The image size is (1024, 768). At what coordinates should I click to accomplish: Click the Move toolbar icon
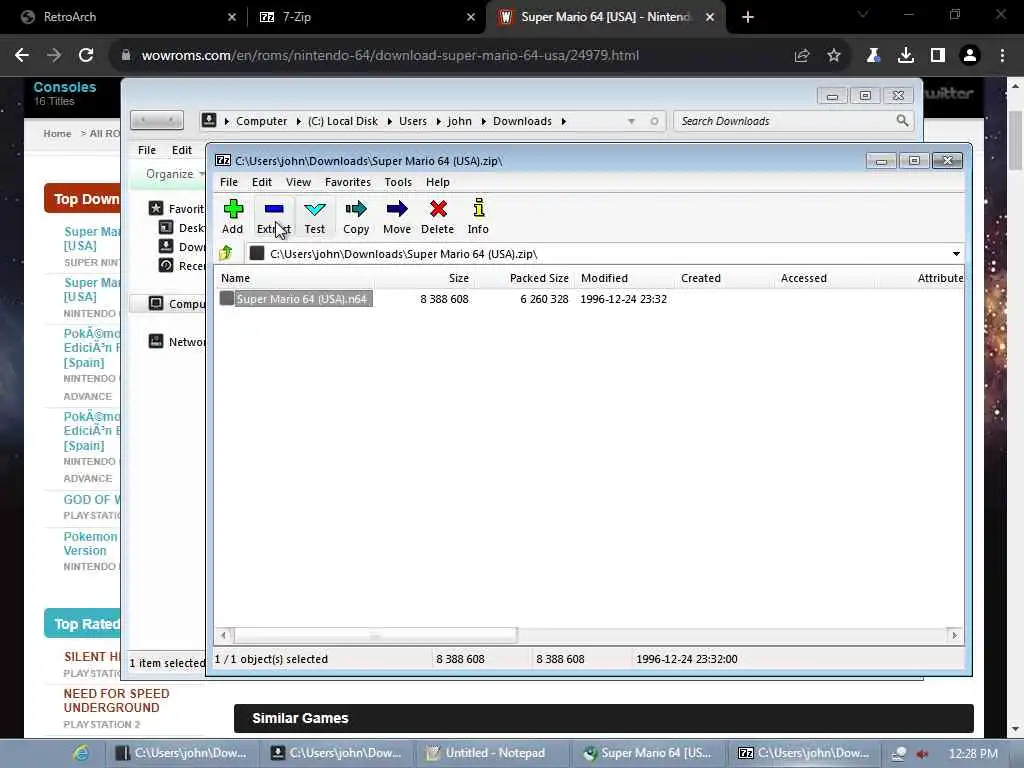pyautogui.click(x=397, y=217)
